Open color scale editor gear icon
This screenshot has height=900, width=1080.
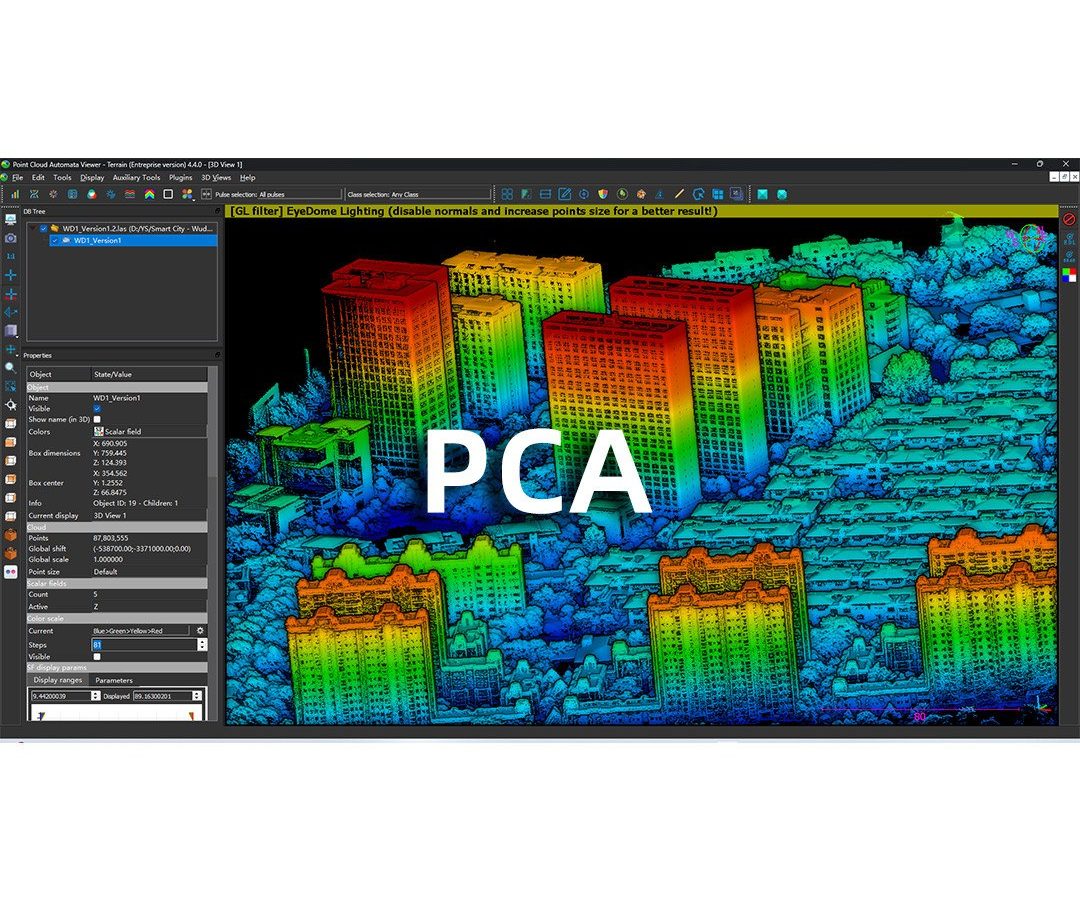pyautogui.click(x=200, y=631)
